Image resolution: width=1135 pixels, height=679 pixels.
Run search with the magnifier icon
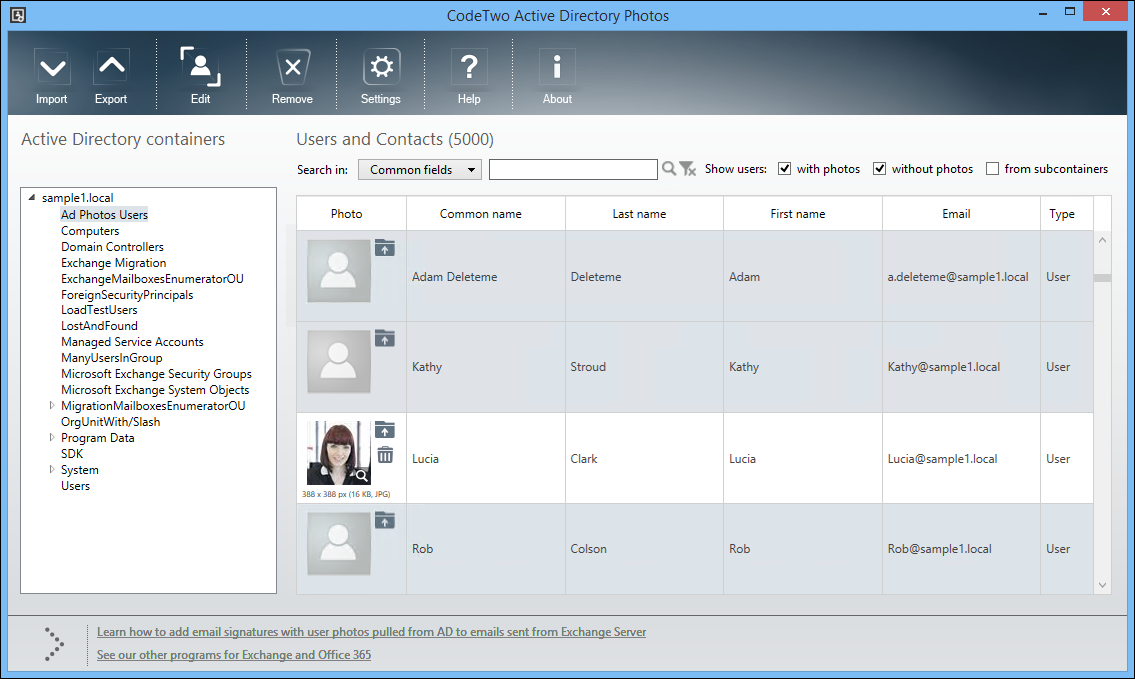669,169
